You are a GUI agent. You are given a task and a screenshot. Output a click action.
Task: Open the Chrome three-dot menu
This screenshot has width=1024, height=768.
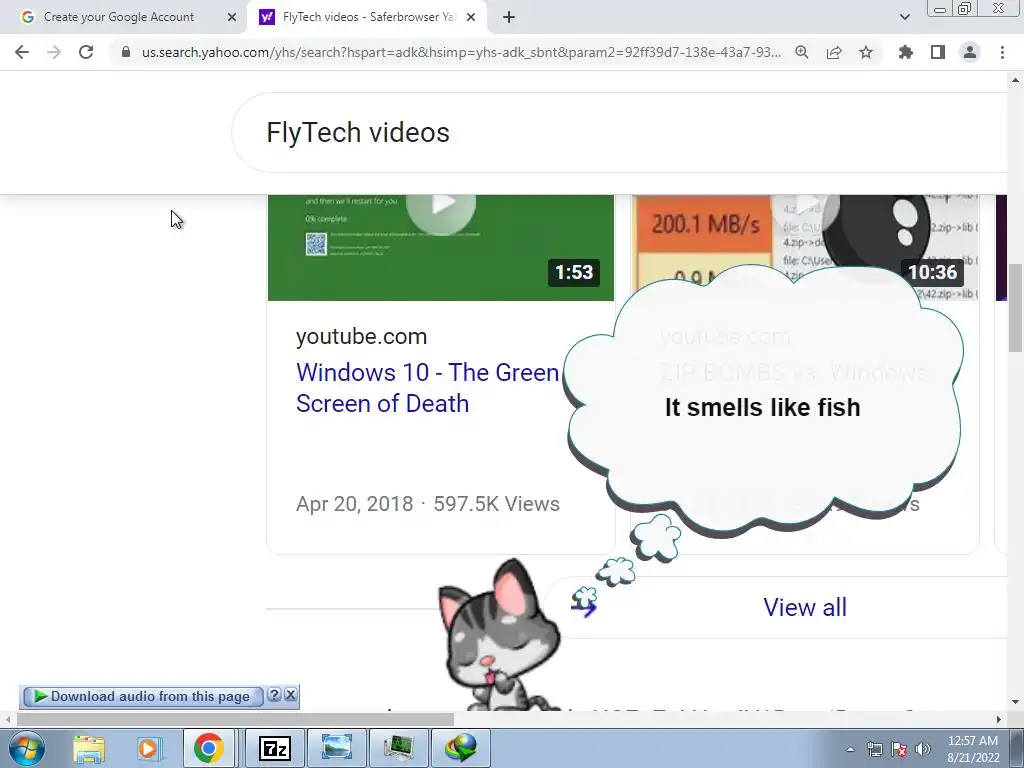point(1002,52)
